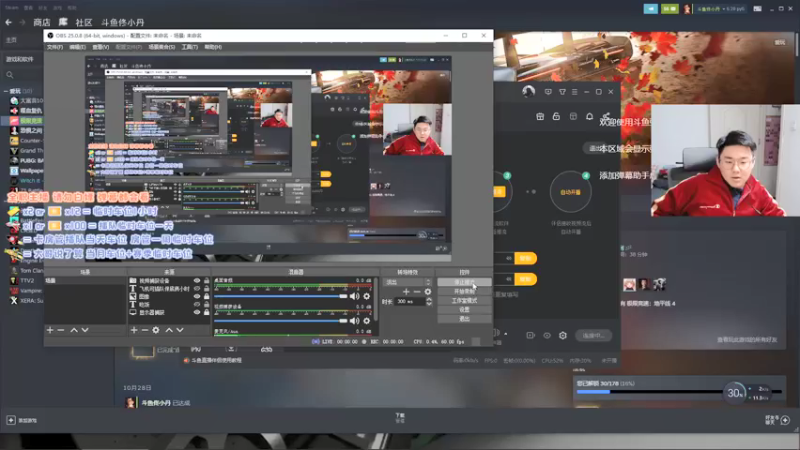Click the camera icon at Douyu bottom bar
Image resolution: width=800 pixels, height=450 pixels.
[531, 335]
